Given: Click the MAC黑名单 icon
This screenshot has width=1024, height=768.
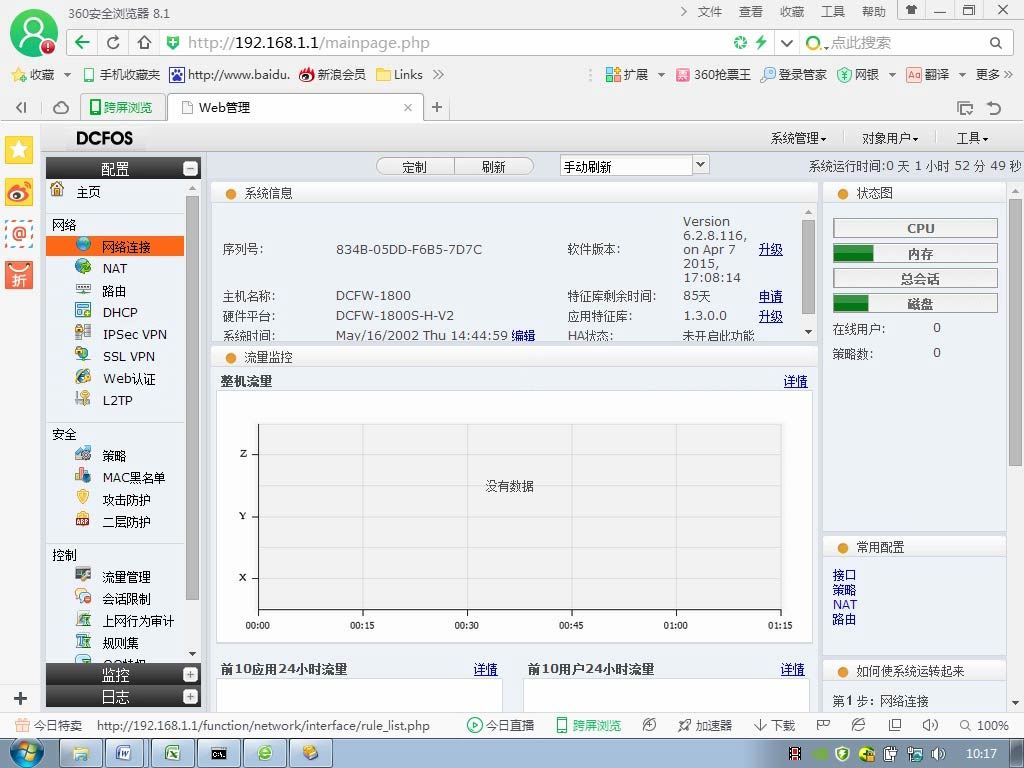Looking at the screenshot, I should (83, 475).
